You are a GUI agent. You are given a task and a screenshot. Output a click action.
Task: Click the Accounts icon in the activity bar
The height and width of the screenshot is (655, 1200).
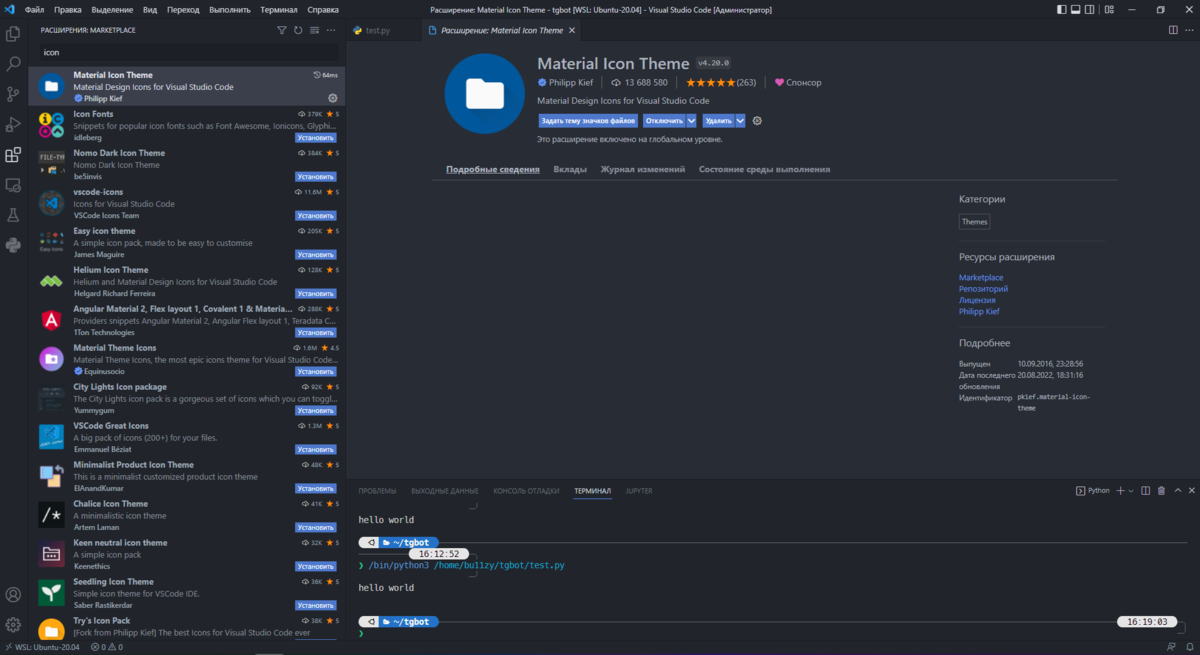pos(13,594)
